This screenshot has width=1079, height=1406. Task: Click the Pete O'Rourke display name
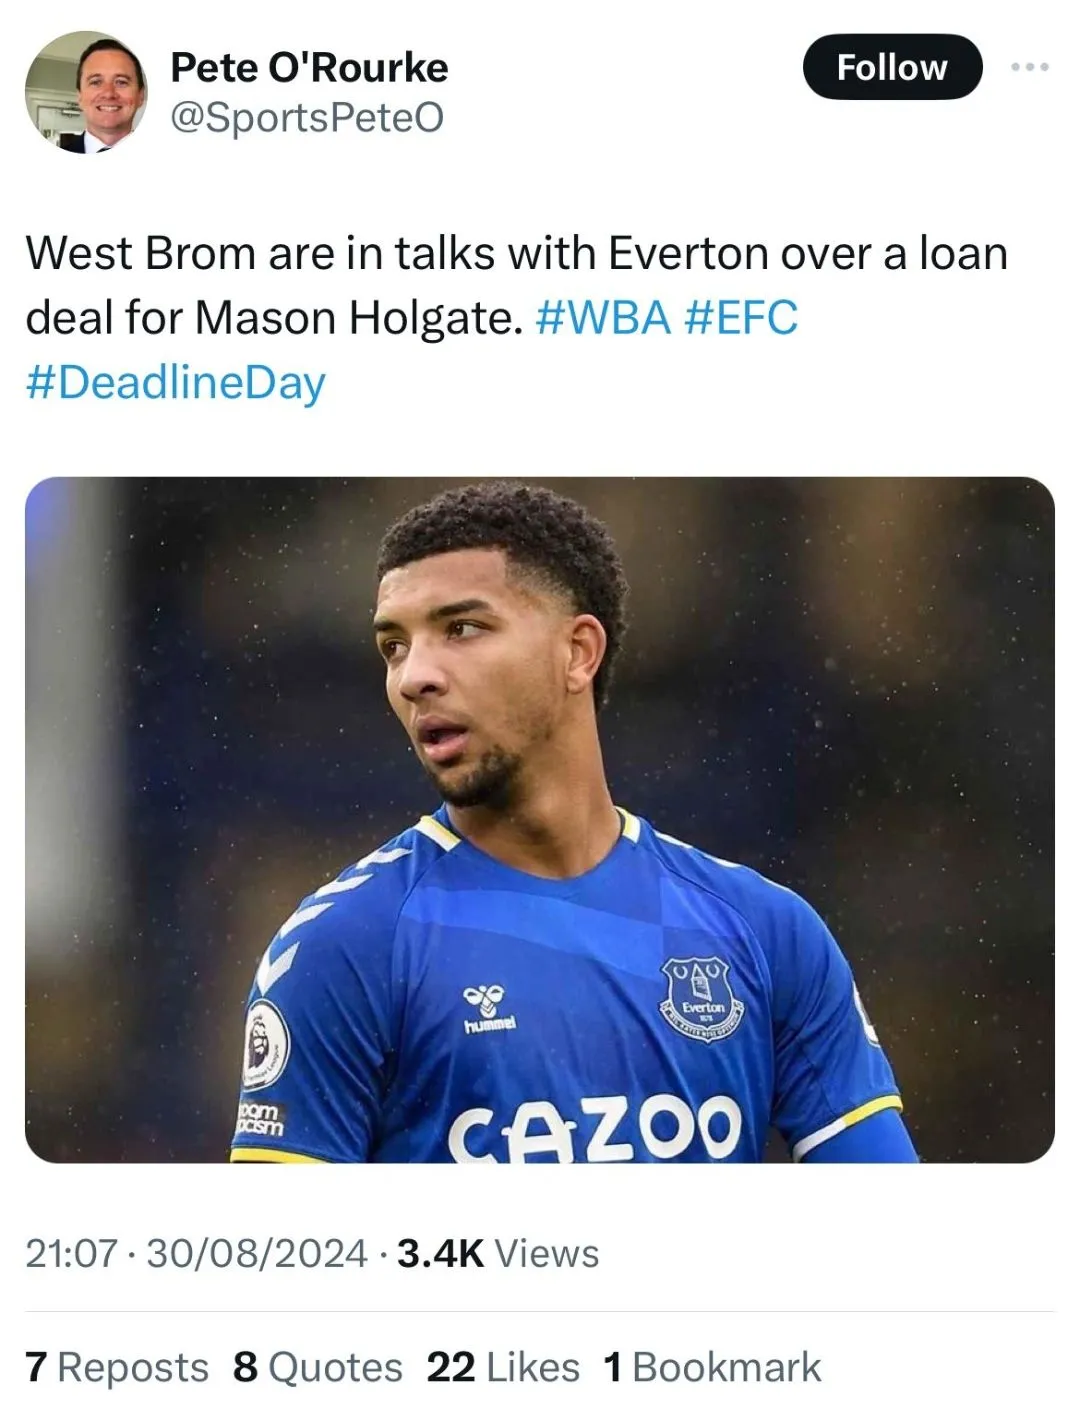pos(309,67)
